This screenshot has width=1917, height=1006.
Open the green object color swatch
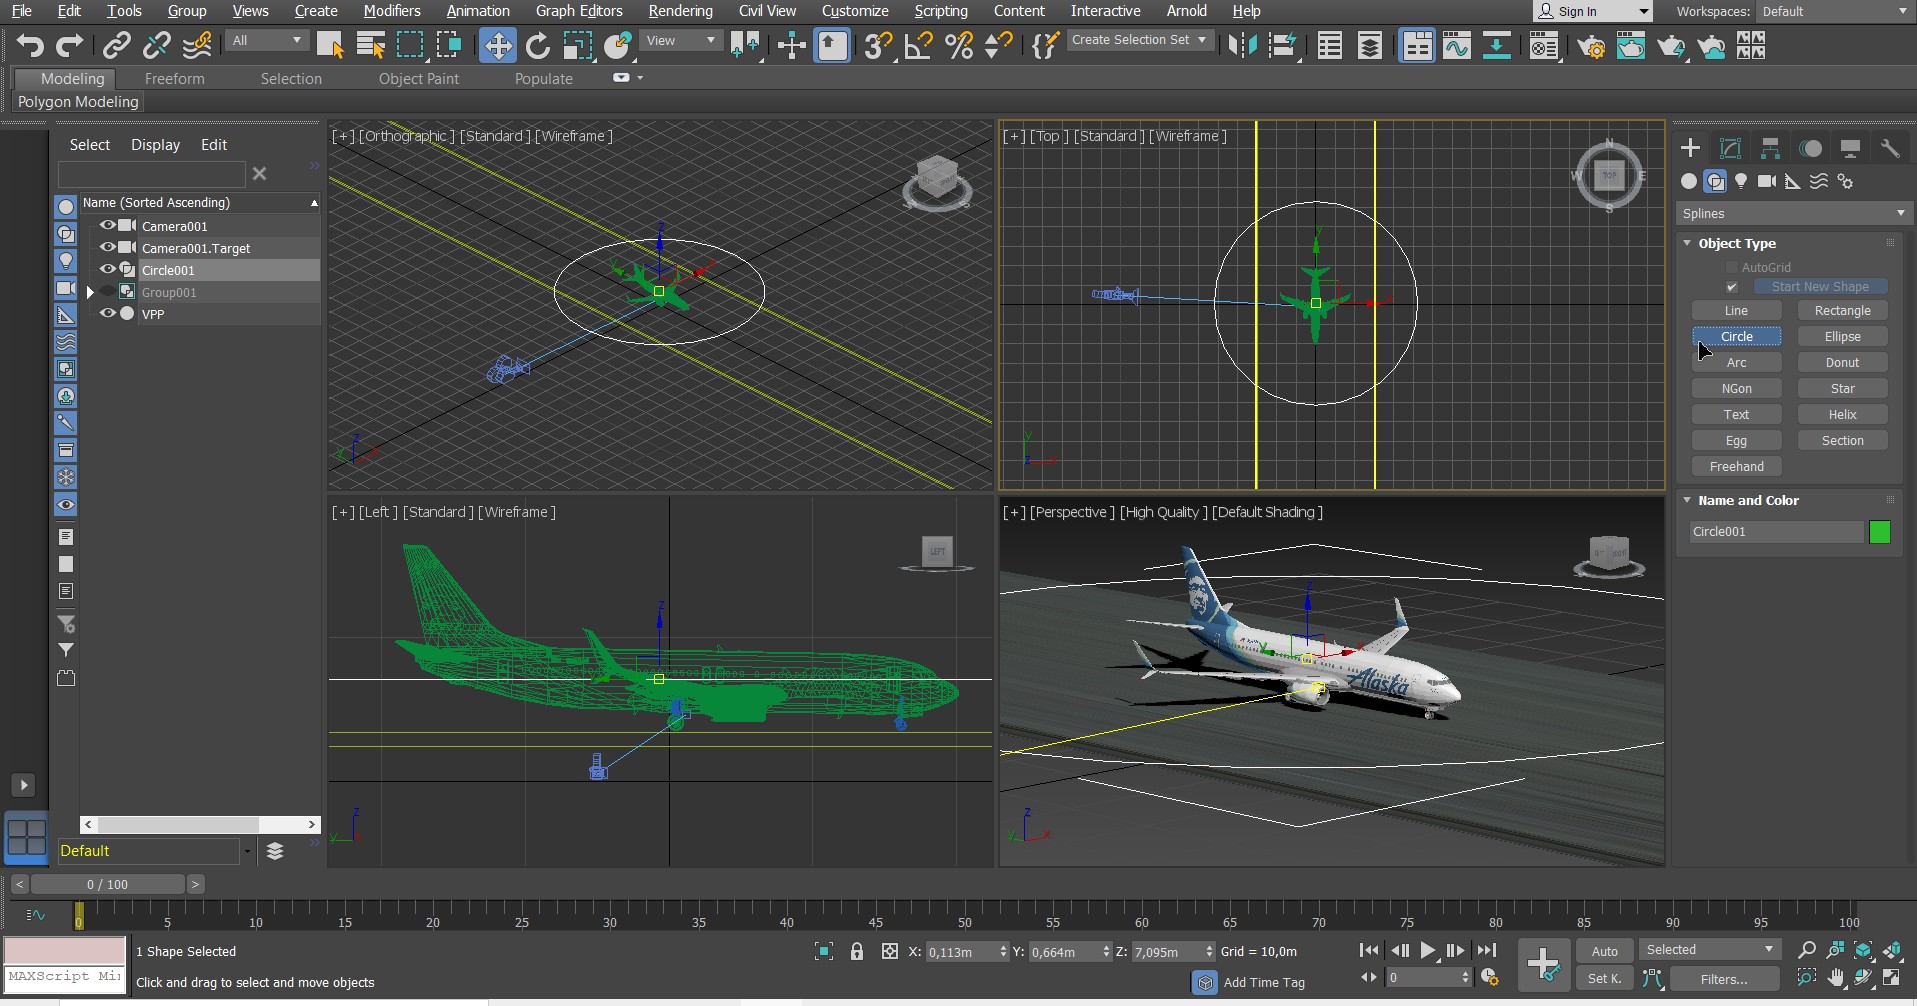point(1880,532)
